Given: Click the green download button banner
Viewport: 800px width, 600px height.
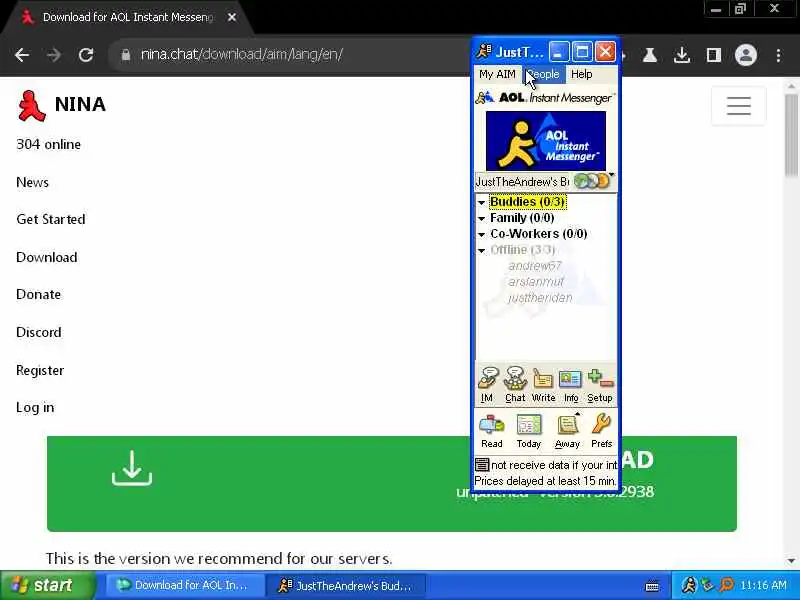Looking at the screenshot, I should [392, 484].
